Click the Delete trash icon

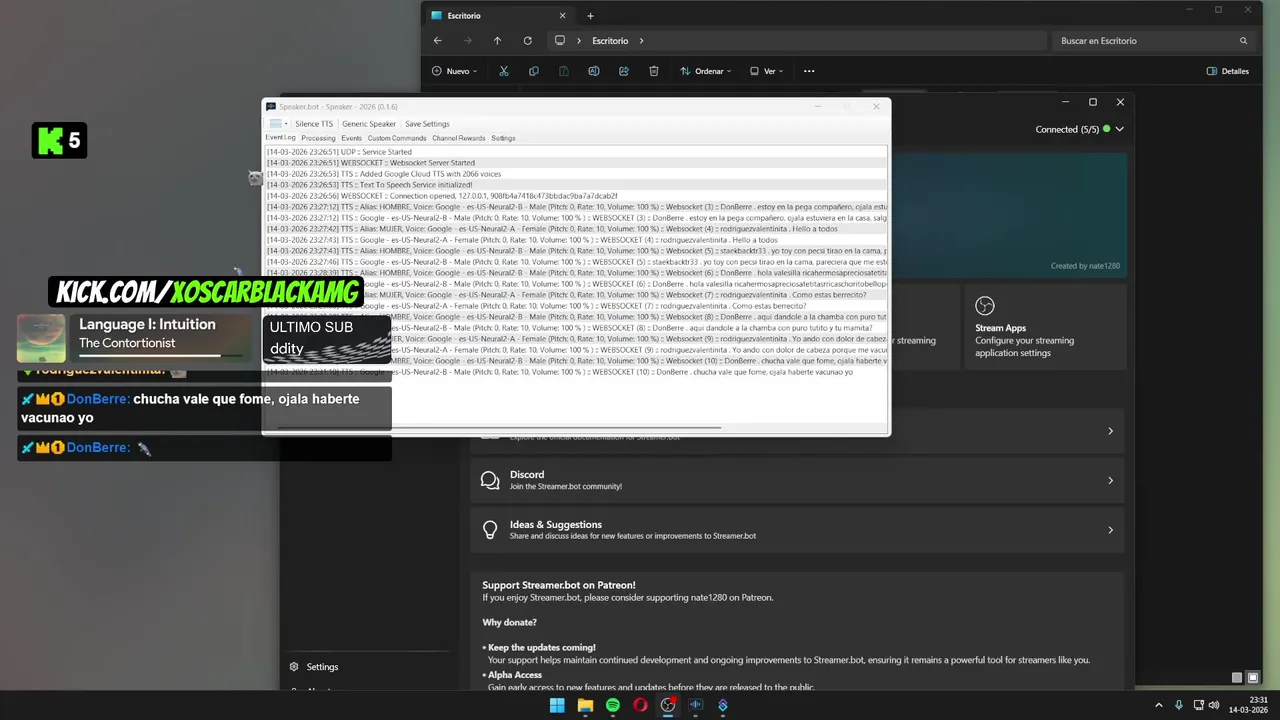pos(654,71)
